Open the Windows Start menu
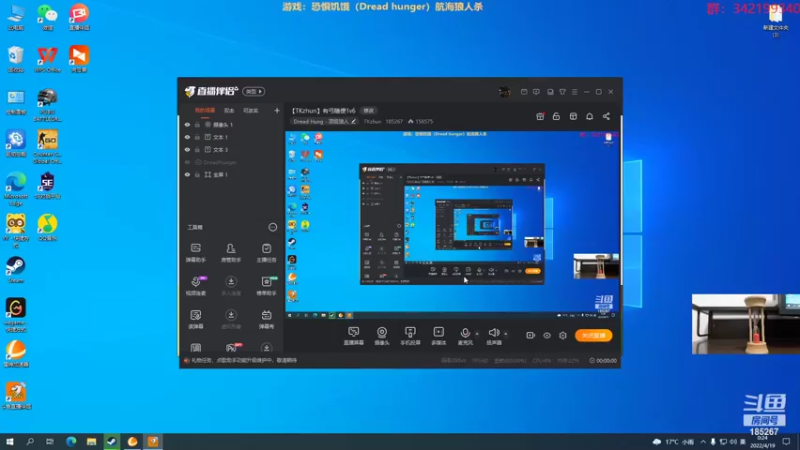The height and width of the screenshot is (450, 800). tap(10, 441)
